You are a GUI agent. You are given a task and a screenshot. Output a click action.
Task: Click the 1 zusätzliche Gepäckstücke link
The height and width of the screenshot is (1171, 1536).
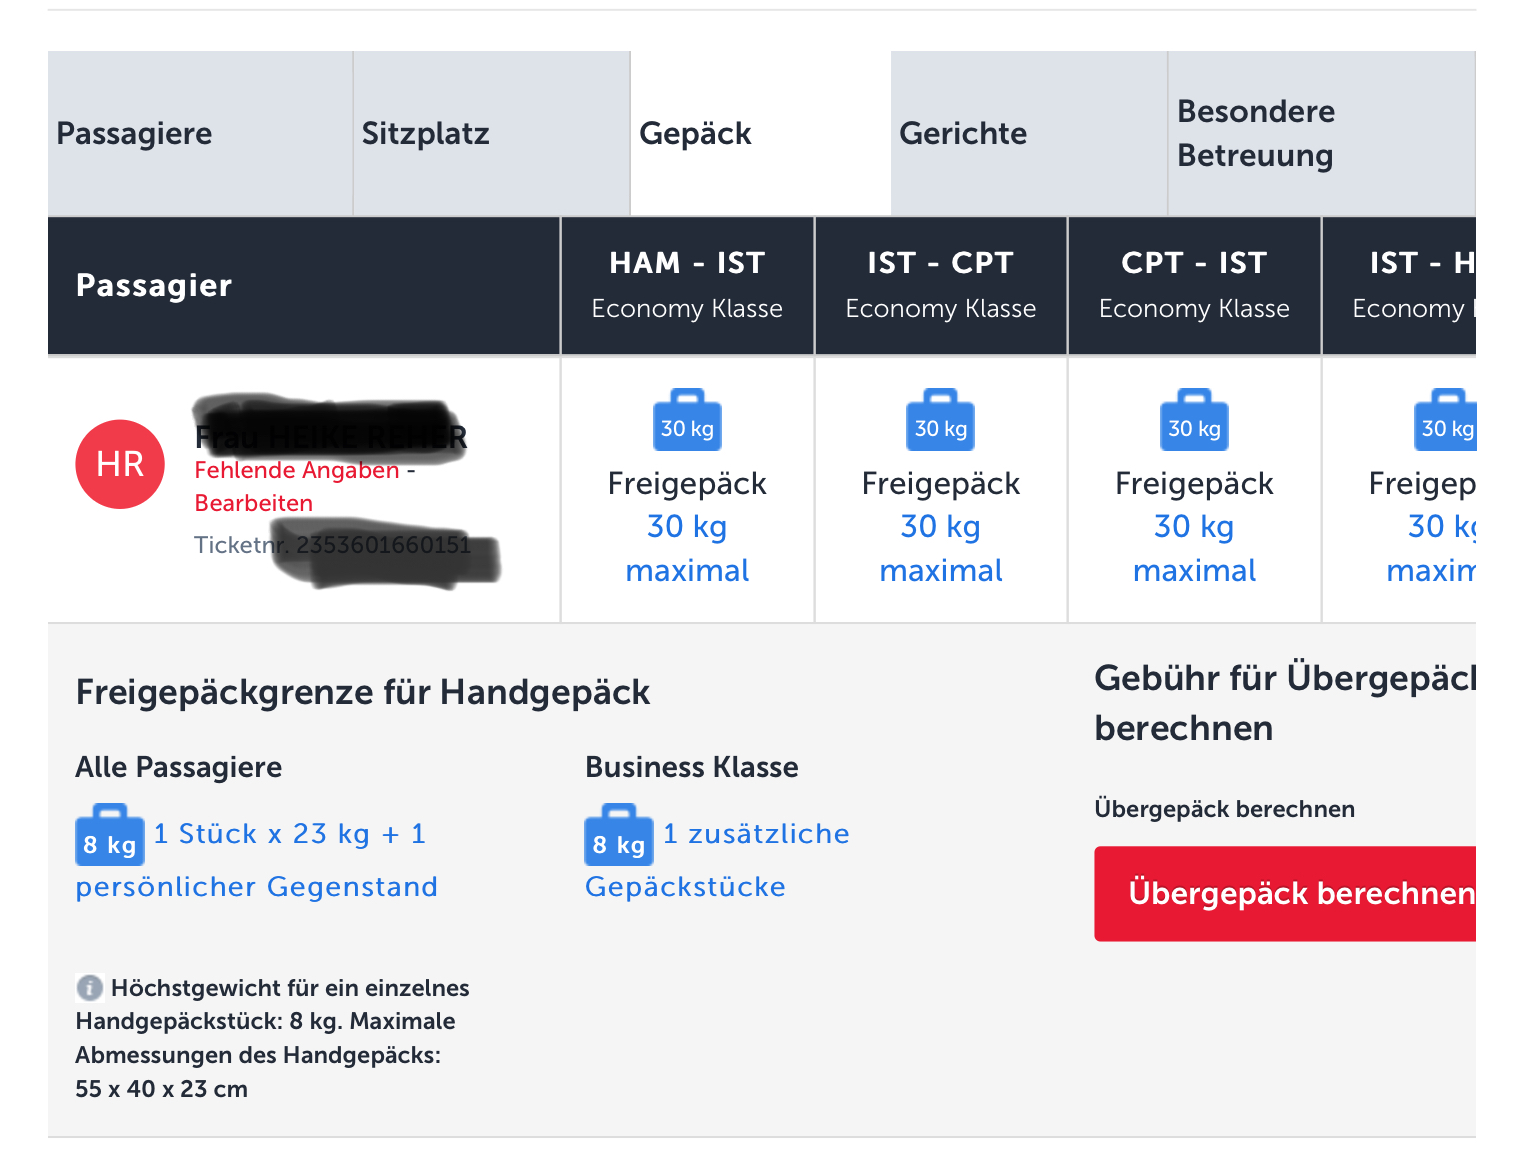756,834
